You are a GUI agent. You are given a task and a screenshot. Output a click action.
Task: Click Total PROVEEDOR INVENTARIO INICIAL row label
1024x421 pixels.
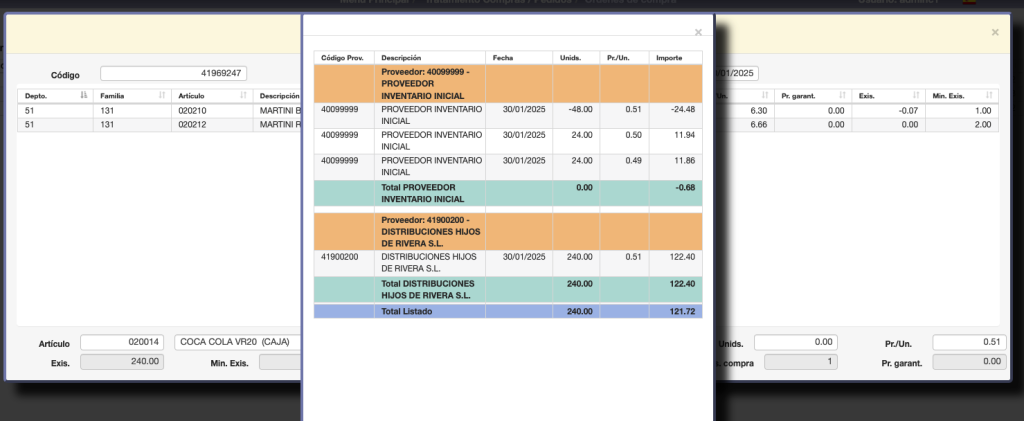tap(430, 193)
